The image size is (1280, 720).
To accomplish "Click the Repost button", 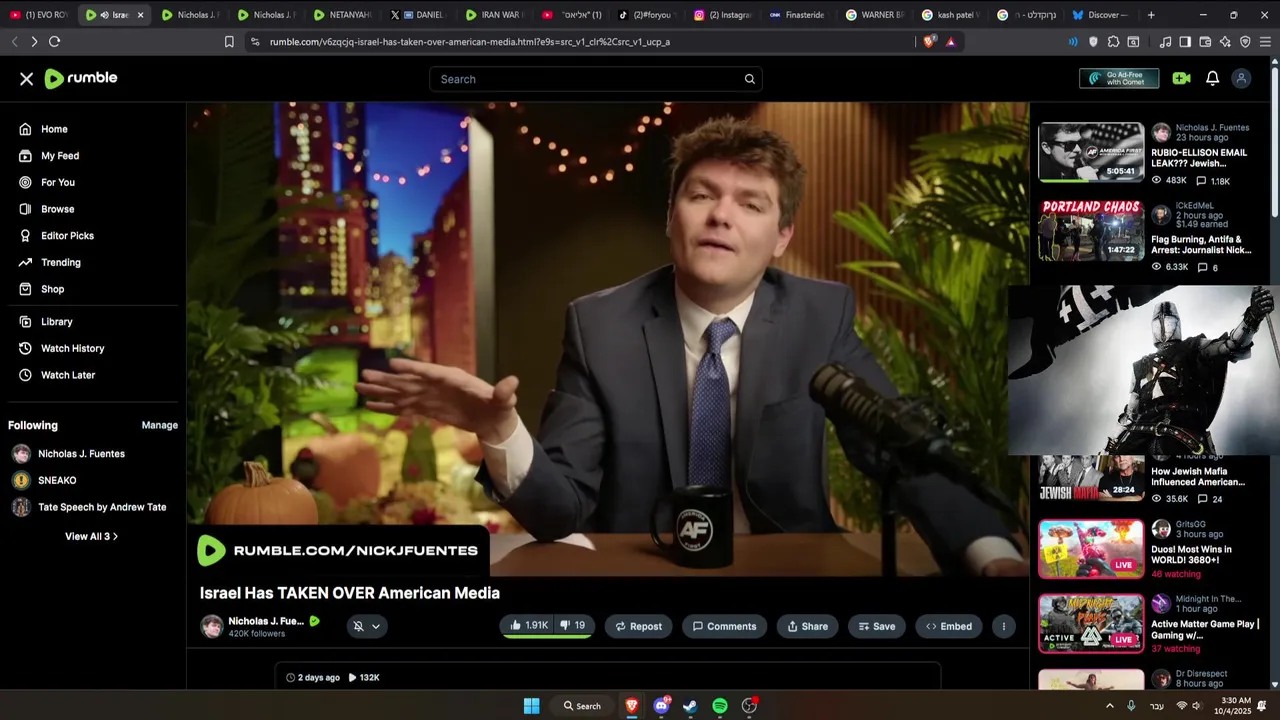I will [638, 626].
